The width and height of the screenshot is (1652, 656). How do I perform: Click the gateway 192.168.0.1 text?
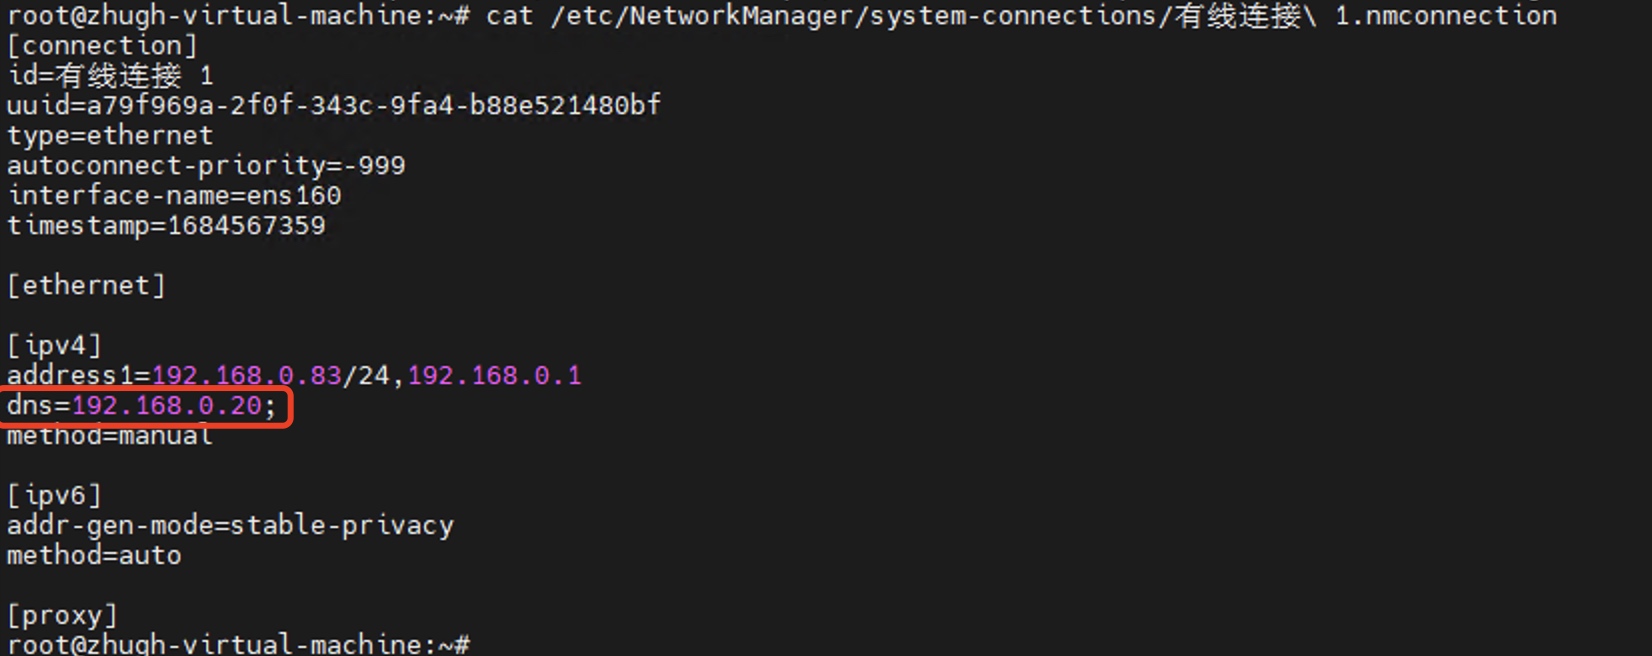[494, 376]
